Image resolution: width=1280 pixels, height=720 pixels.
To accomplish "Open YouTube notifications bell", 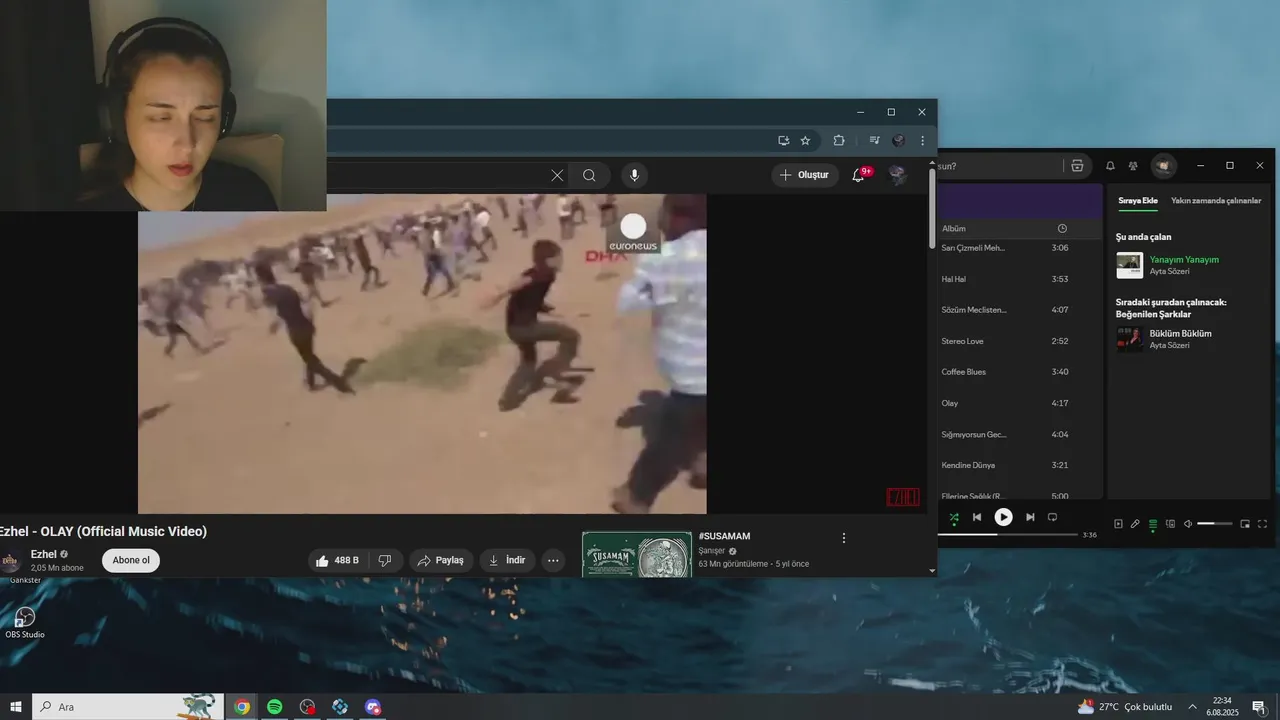I will pyautogui.click(x=858, y=175).
